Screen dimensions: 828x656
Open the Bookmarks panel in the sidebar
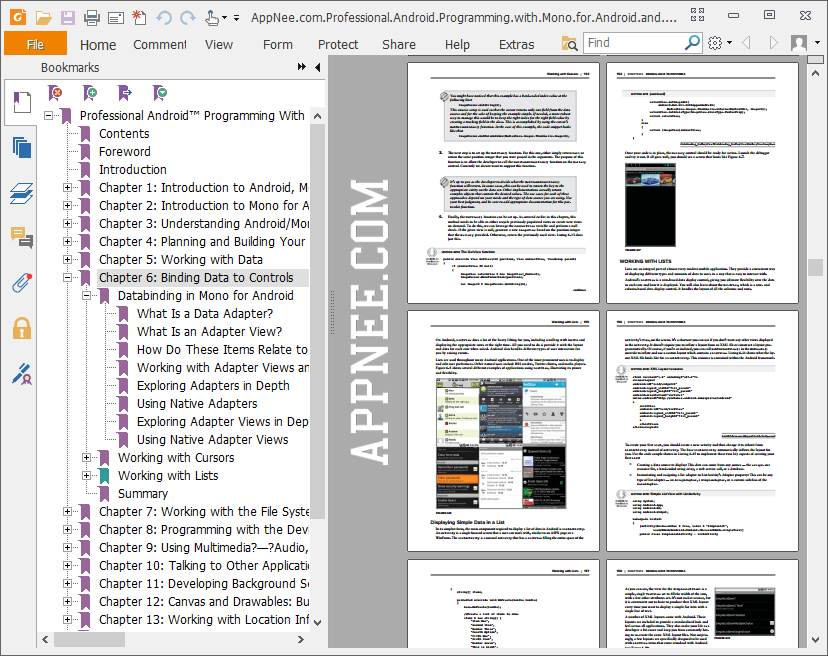(x=22, y=102)
